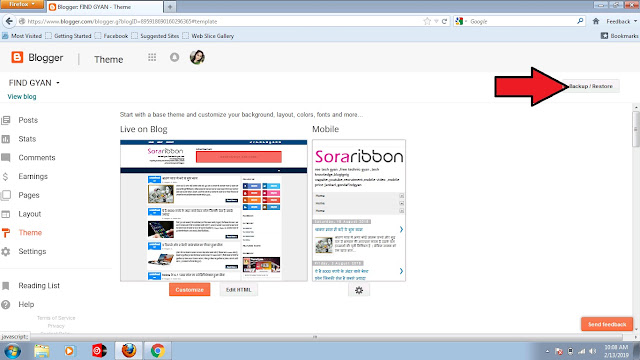Open the Settings section
Viewport: 640px width, 360px height.
32,252
